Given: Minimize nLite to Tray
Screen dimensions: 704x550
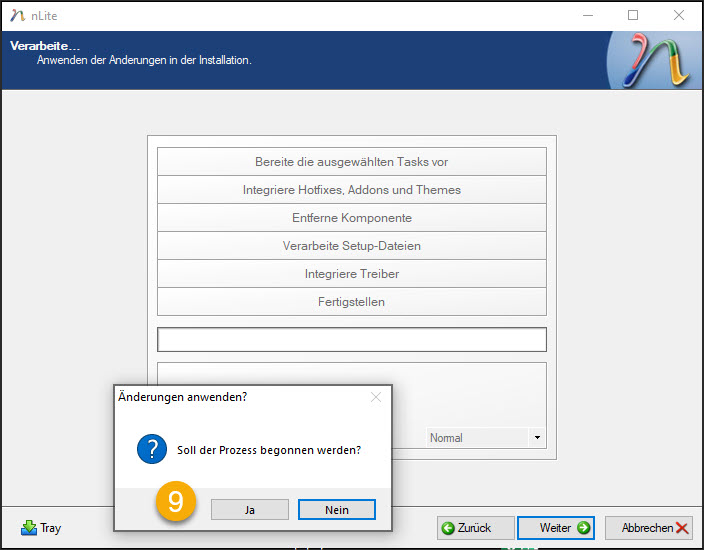Looking at the screenshot, I should click(41, 528).
